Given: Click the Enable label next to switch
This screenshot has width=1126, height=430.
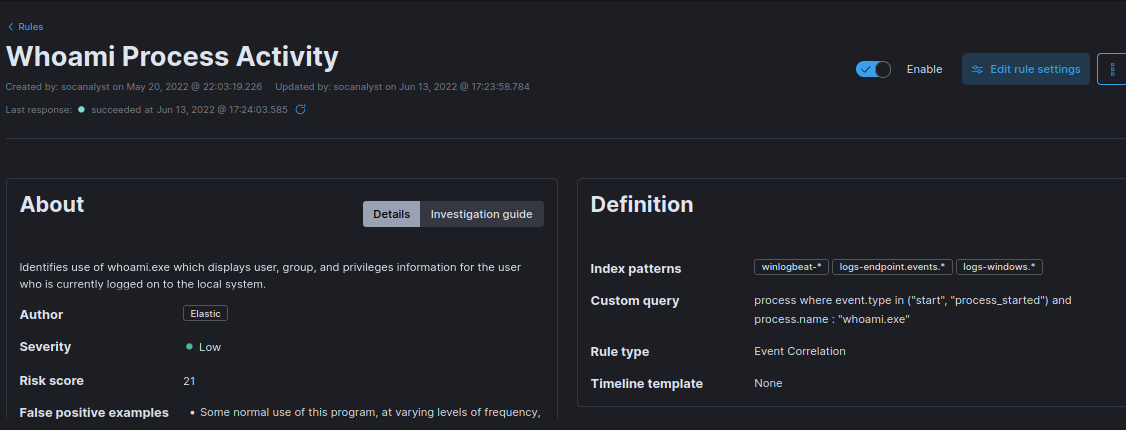Looking at the screenshot, I should tap(924, 70).
